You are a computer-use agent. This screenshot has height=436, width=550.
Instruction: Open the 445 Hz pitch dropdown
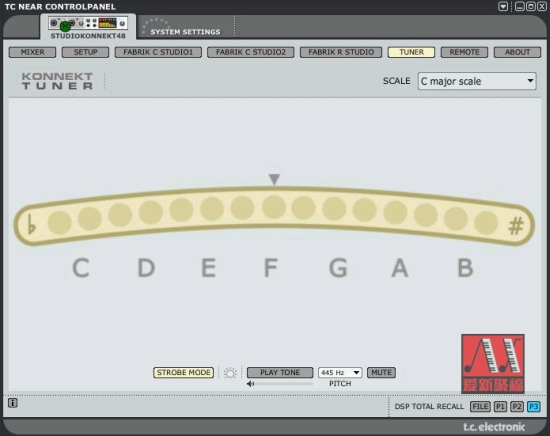click(x=340, y=373)
